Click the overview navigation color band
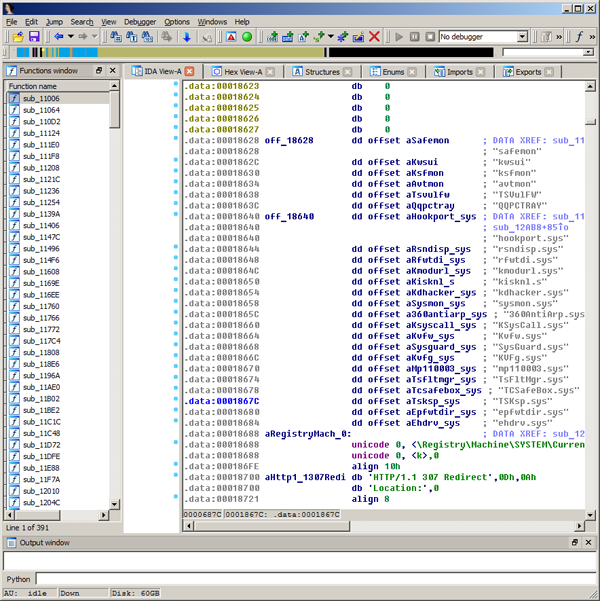The width and height of the screenshot is (600, 601). (250, 53)
